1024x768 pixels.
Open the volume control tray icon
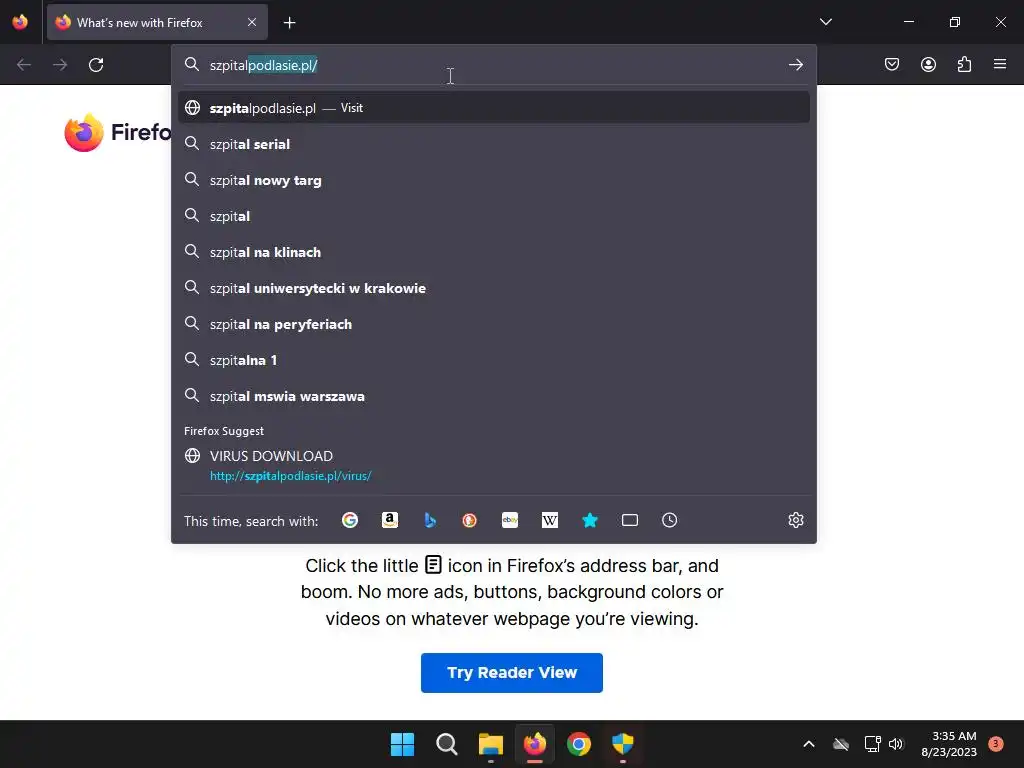click(896, 744)
